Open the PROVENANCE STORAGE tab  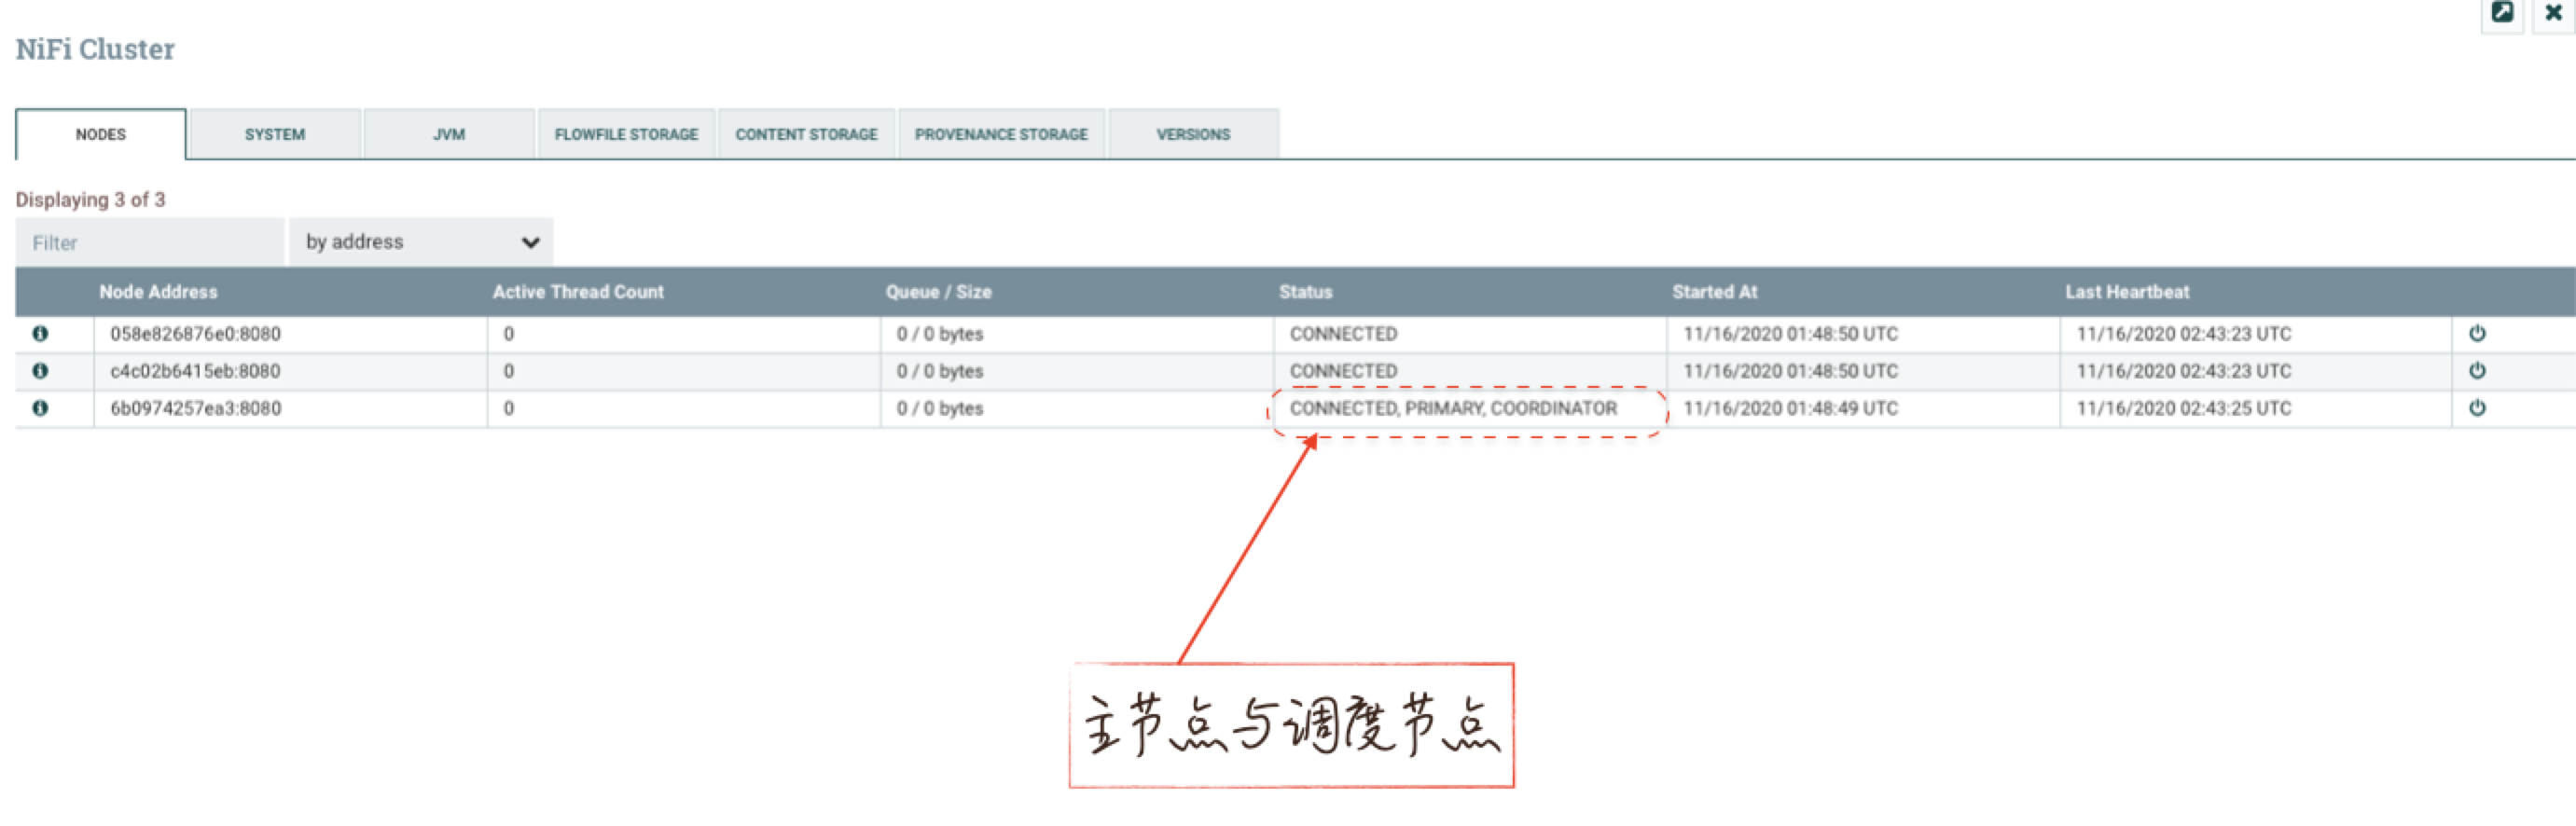point(1001,134)
